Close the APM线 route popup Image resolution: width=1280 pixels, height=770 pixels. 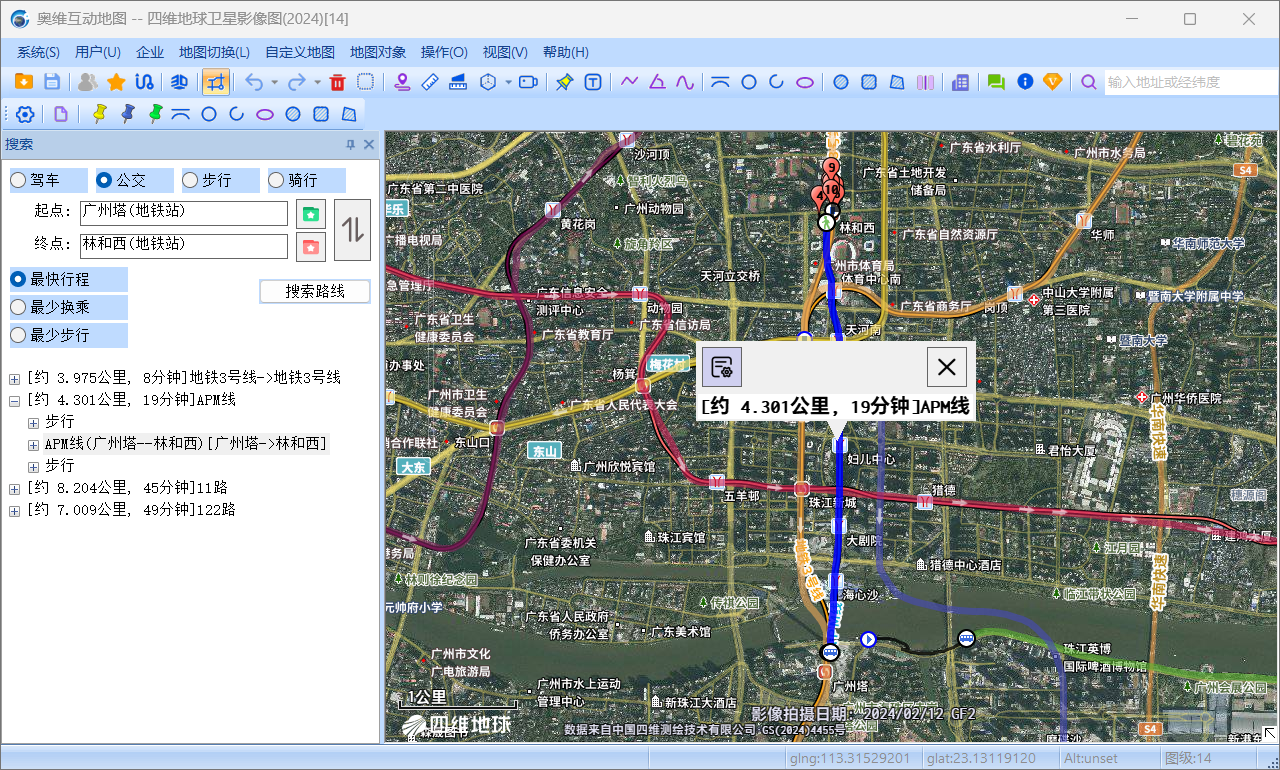point(946,367)
